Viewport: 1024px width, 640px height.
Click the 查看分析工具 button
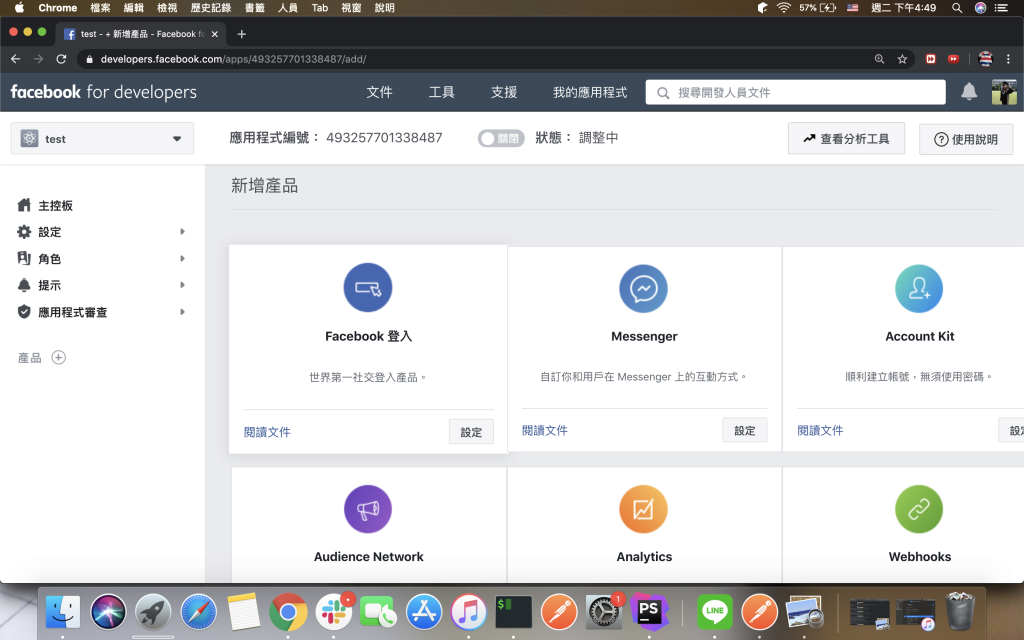click(846, 138)
